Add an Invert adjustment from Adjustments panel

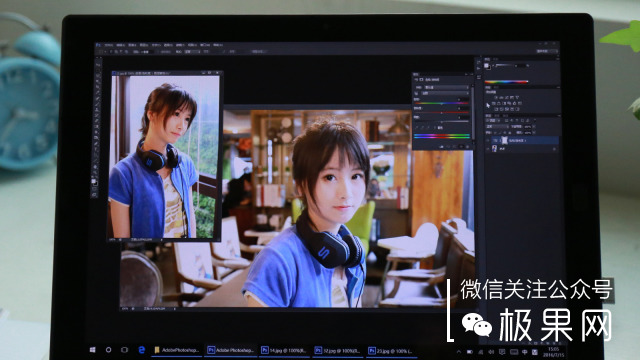pos(496,109)
